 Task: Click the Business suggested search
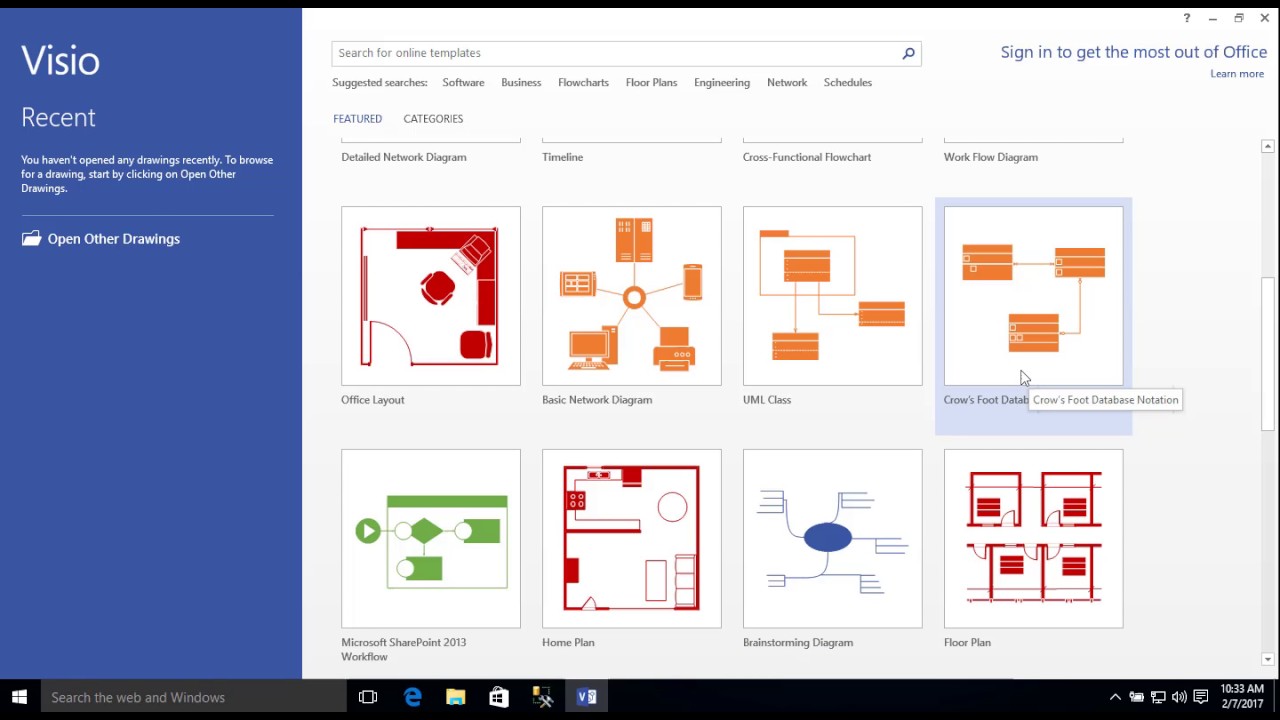[x=521, y=83]
